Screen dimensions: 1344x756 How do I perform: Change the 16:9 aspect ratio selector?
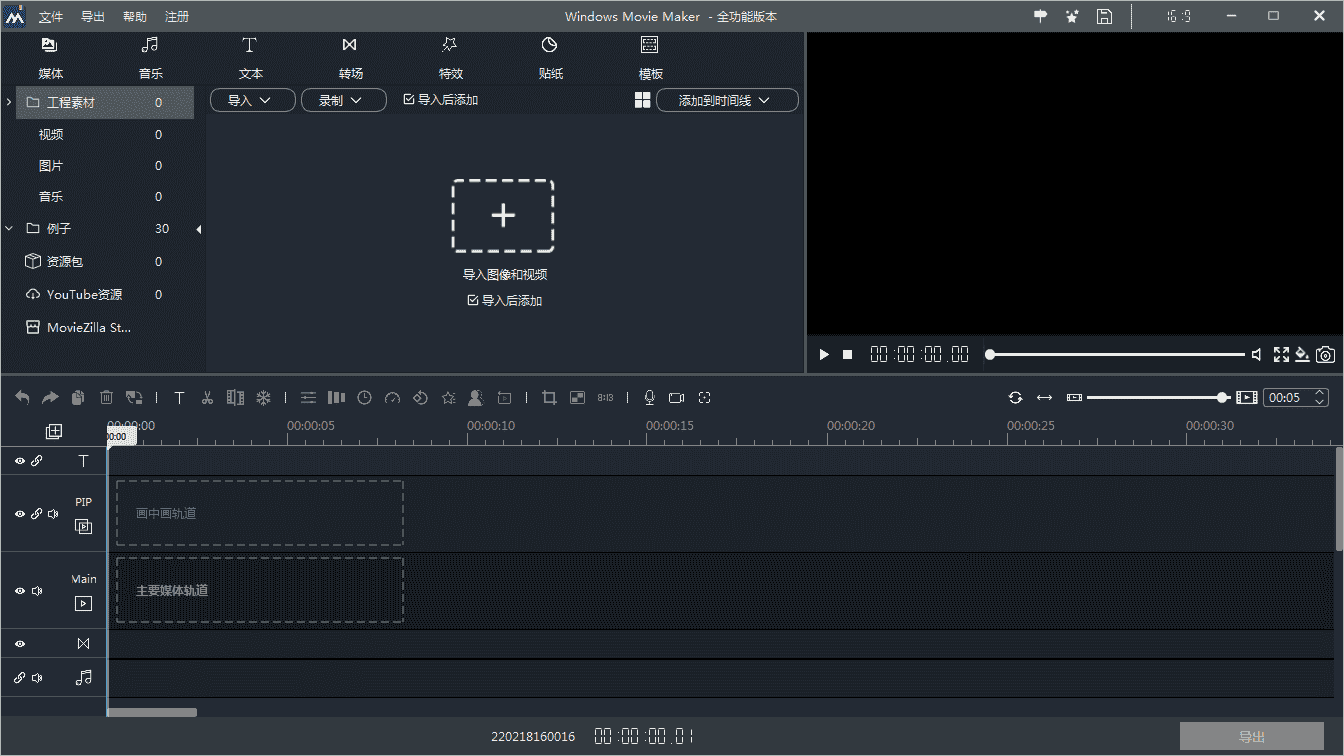click(1178, 16)
